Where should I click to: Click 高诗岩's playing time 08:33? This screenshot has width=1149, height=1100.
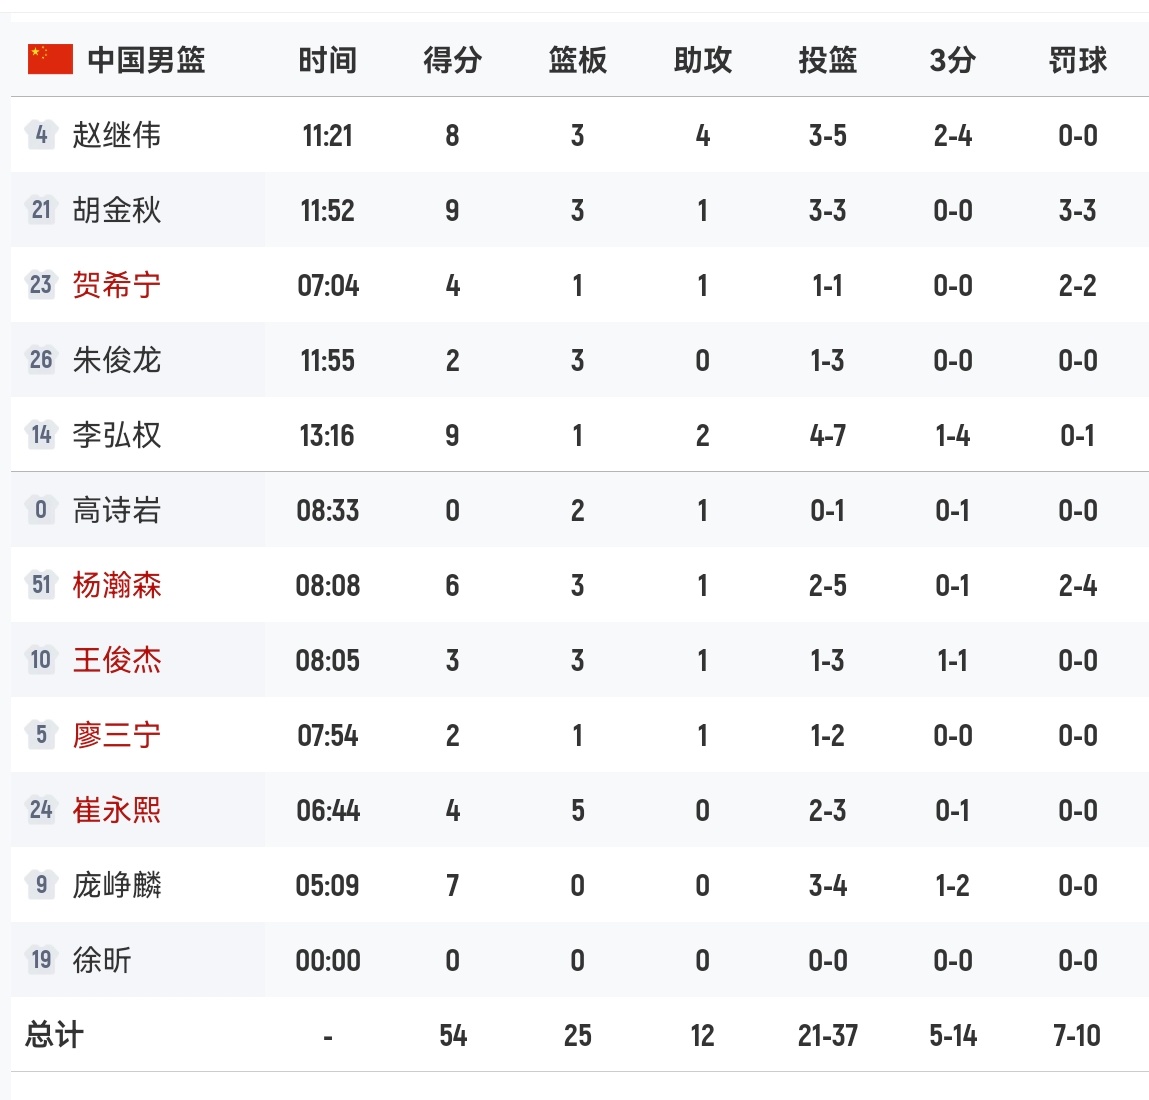click(x=328, y=511)
